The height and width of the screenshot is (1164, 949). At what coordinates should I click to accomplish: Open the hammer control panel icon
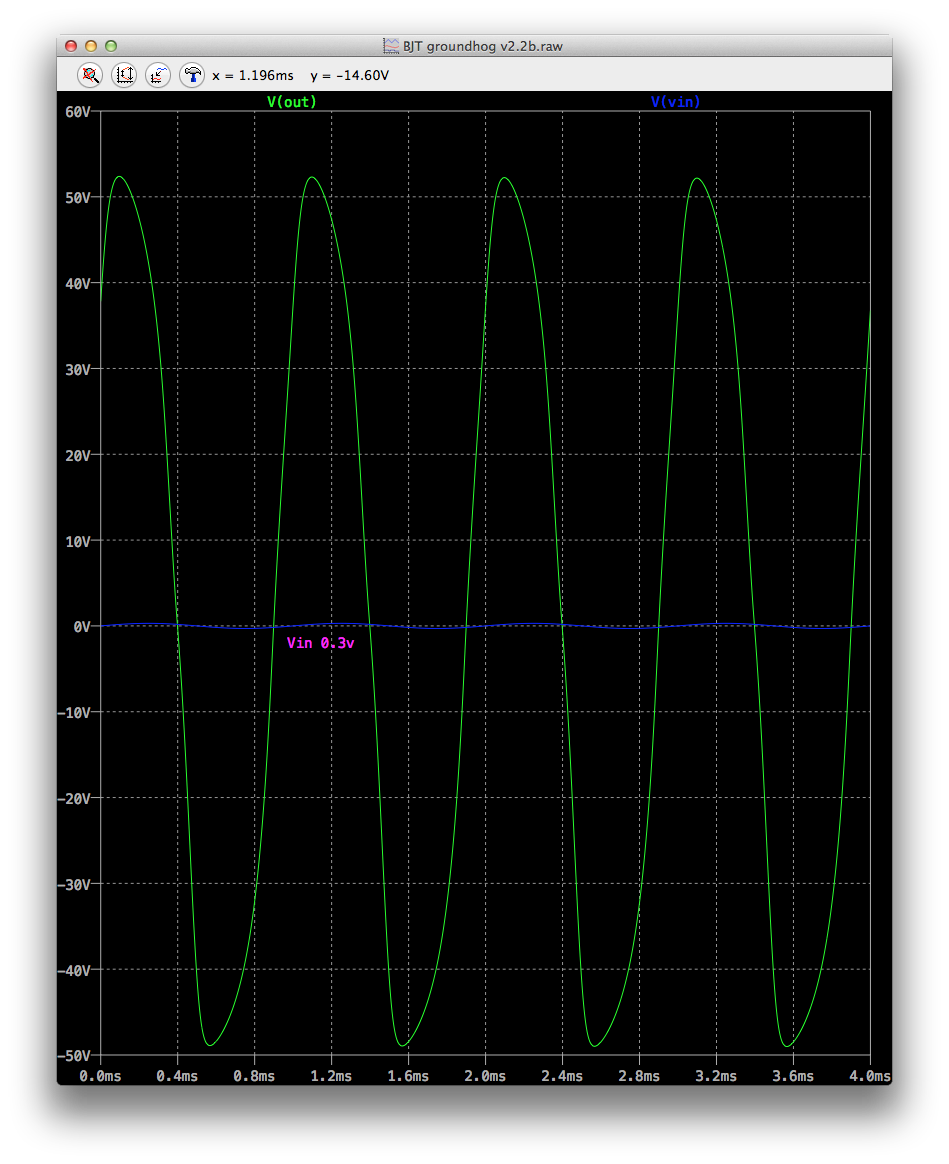[x=192, y=75]
